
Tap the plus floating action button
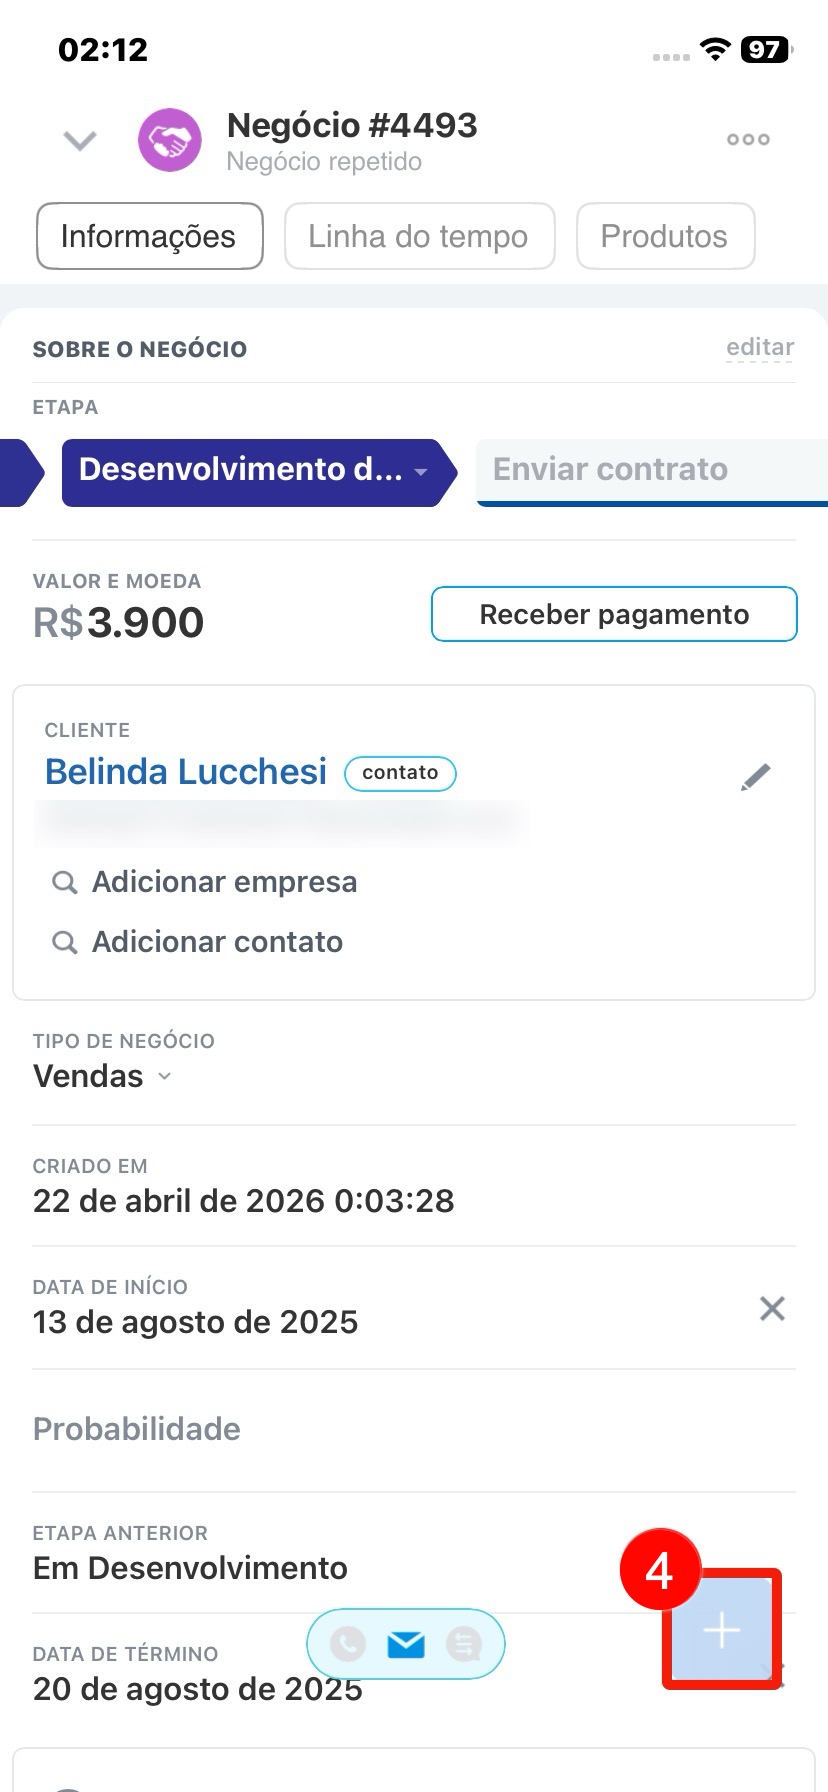(721, 1631)
